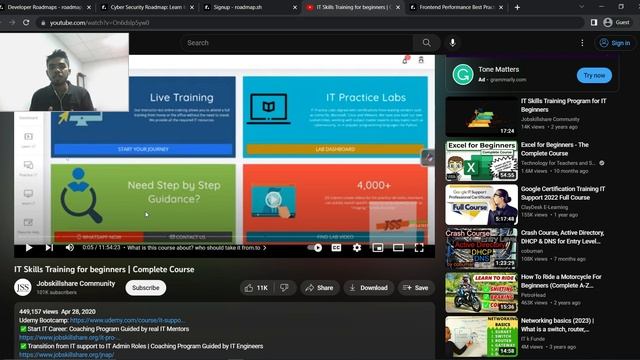Focus the YouTube search field

point(297,43)
